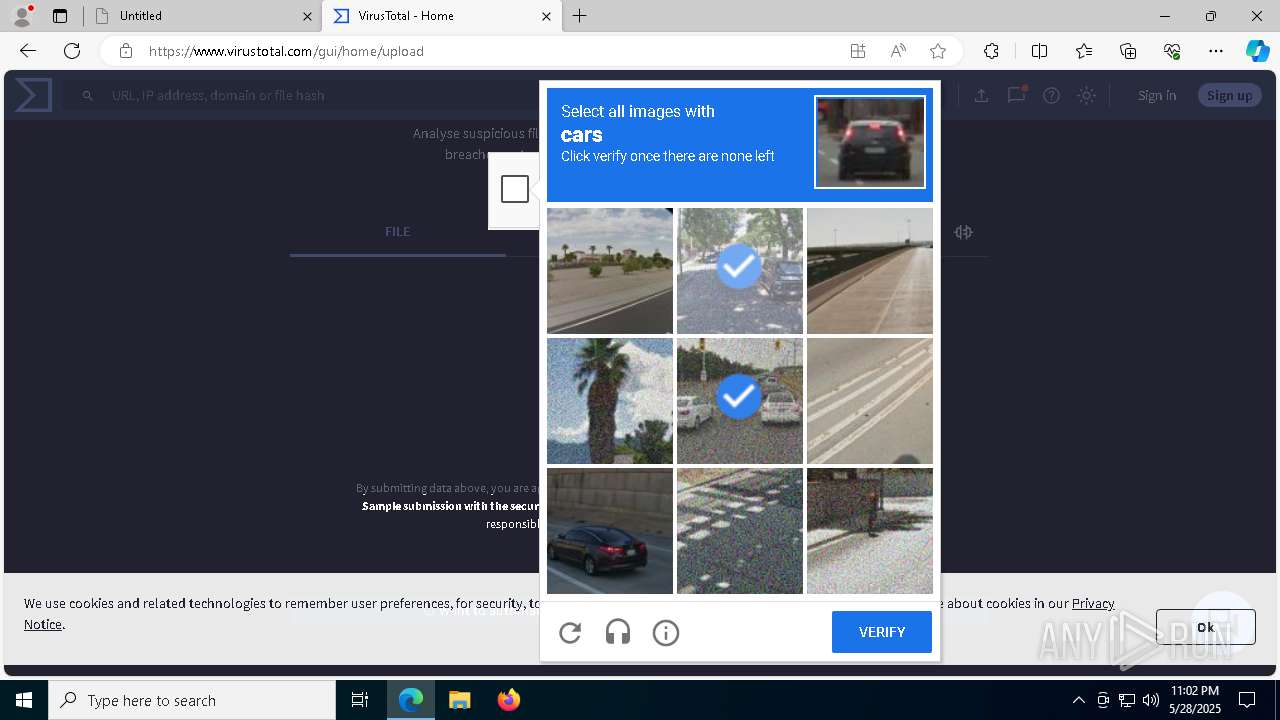Viewport: 1280px width, 720px height.
Task: Open the Sign in link
Action: click(1157, 95)
